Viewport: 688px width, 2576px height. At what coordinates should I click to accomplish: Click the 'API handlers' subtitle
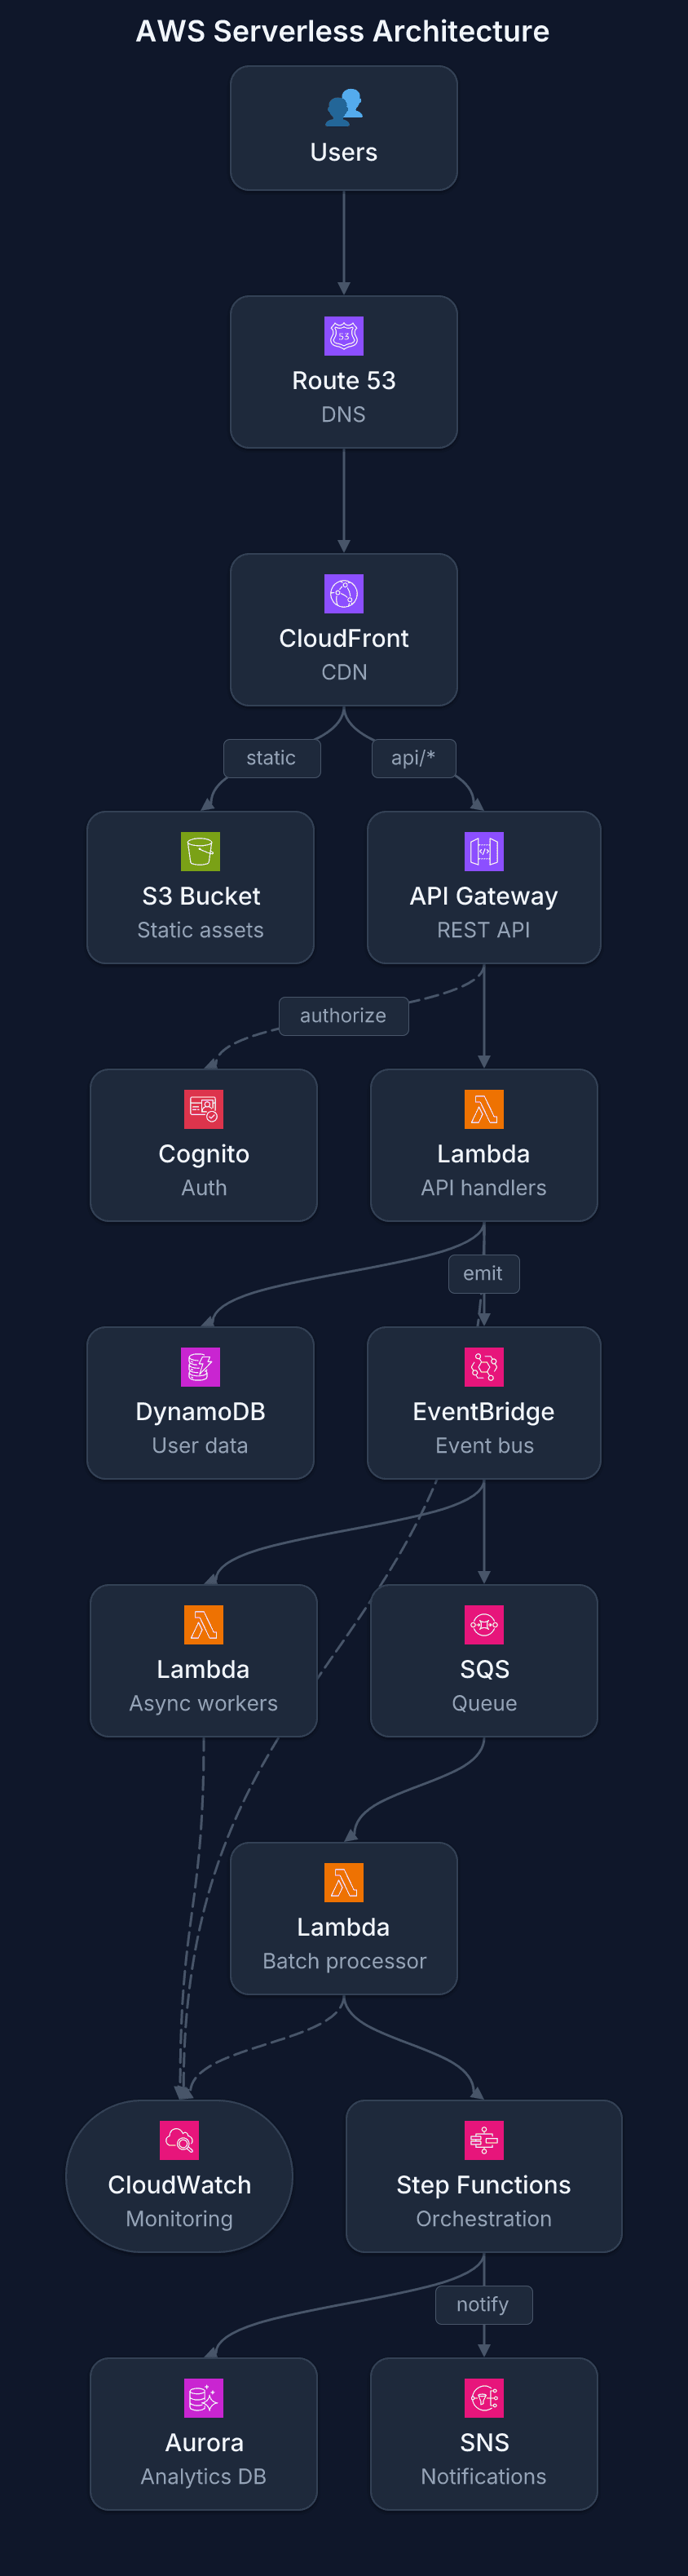(484, 1188)
